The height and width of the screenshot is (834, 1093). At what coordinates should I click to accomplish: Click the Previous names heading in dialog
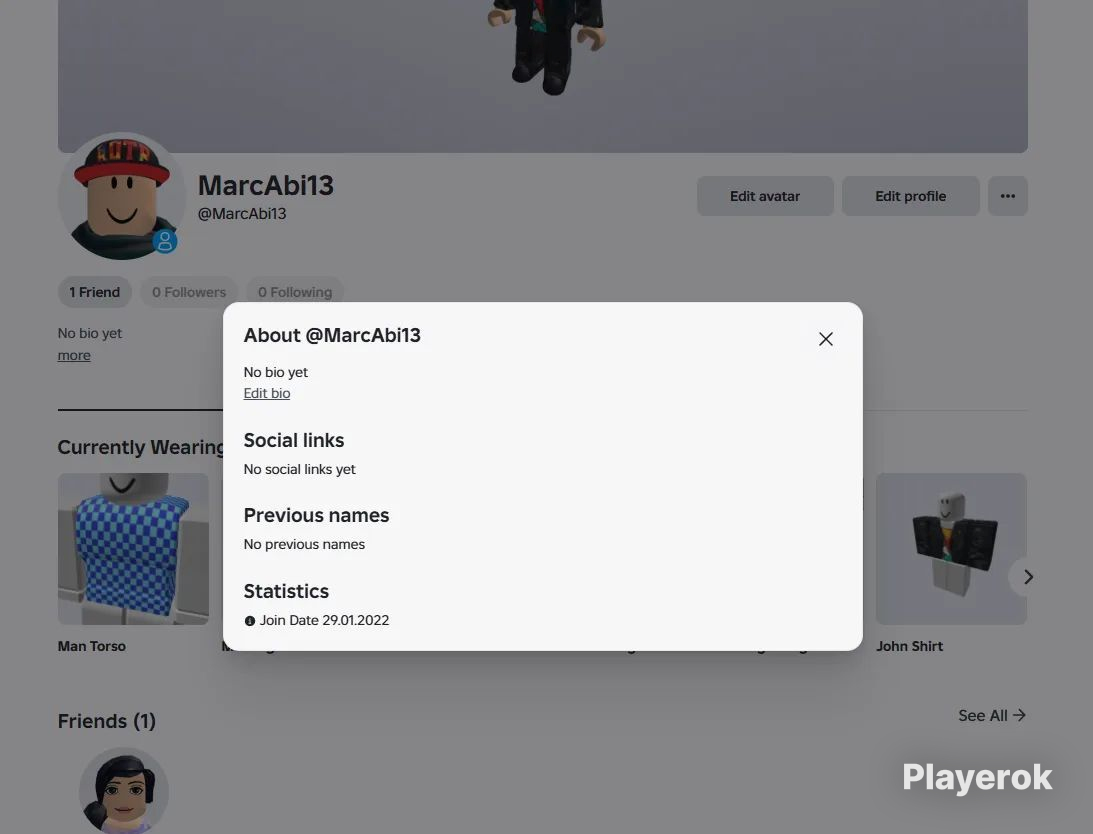(x=316, y=515)
